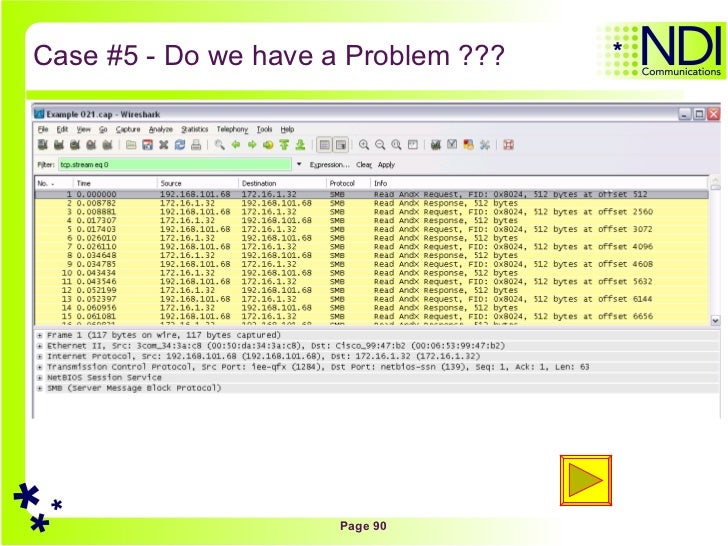
Task: Find a packet with magnifier icon
Action: point(220,145)
